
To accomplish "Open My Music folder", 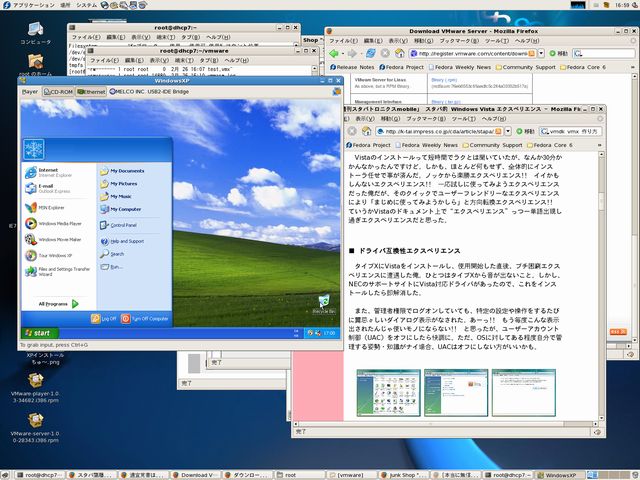I will point(116,196).
